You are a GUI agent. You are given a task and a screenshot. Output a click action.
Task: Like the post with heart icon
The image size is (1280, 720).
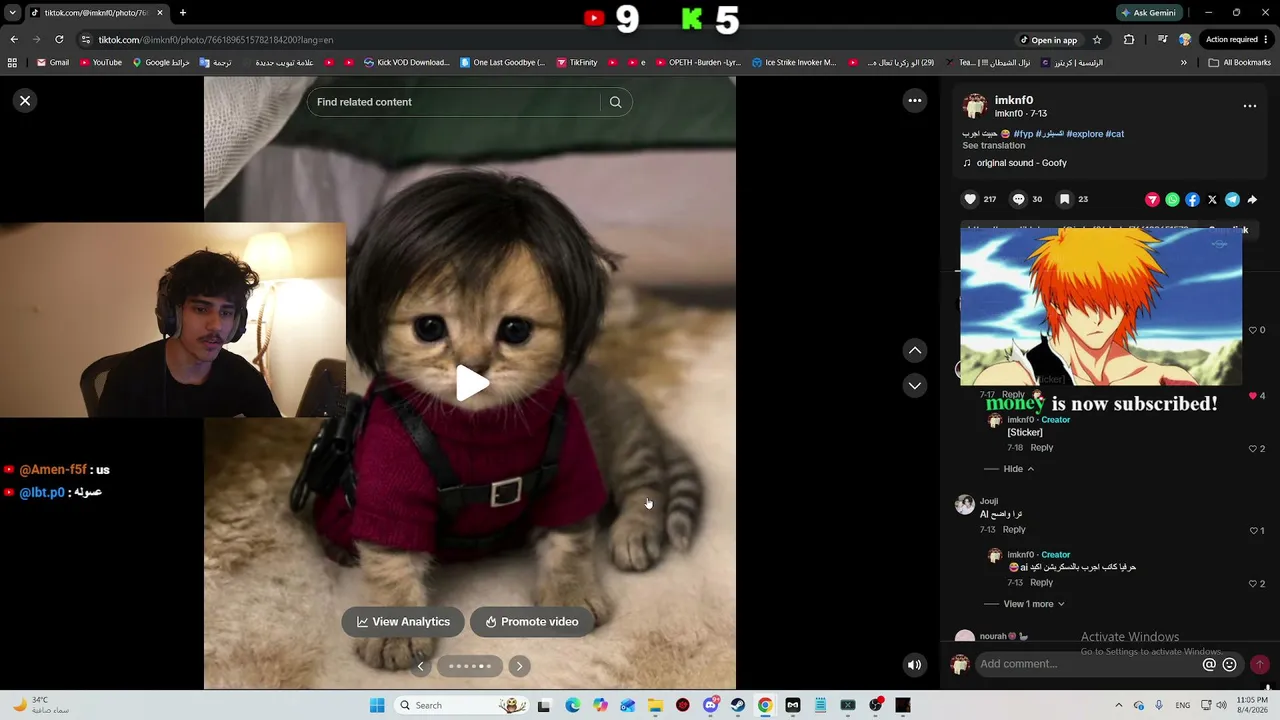click(970, 199)
